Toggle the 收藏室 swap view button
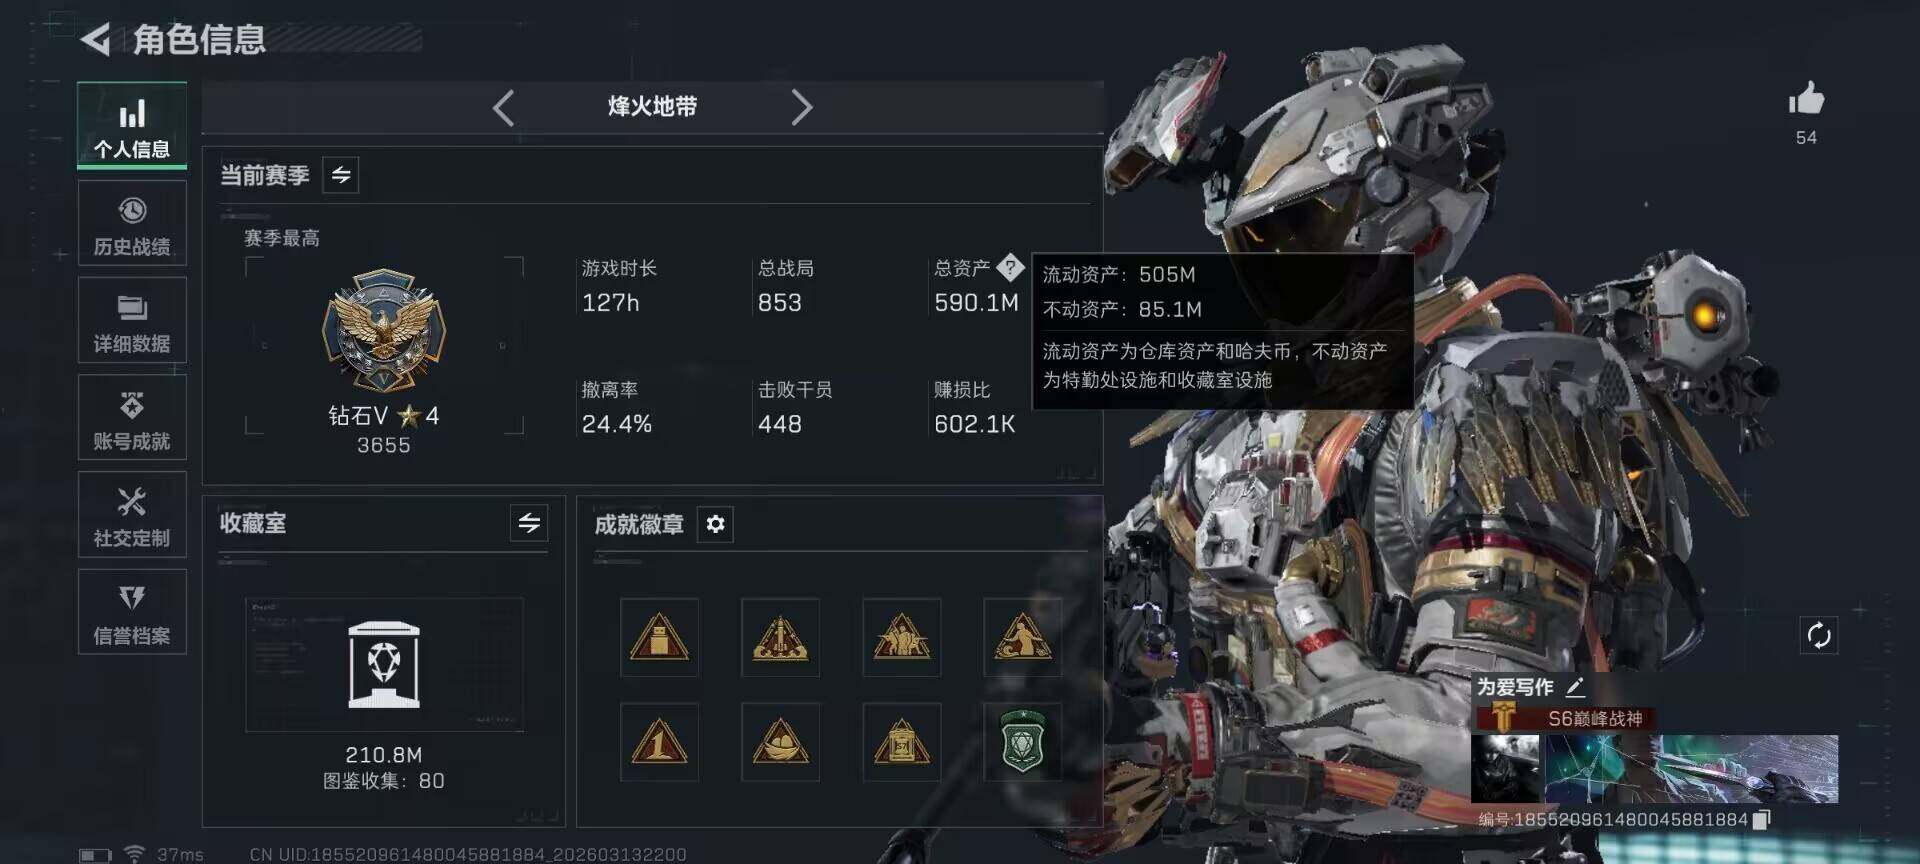Image resolution: width=1920 pixels, height=864 pixels. tap(529, 523)
